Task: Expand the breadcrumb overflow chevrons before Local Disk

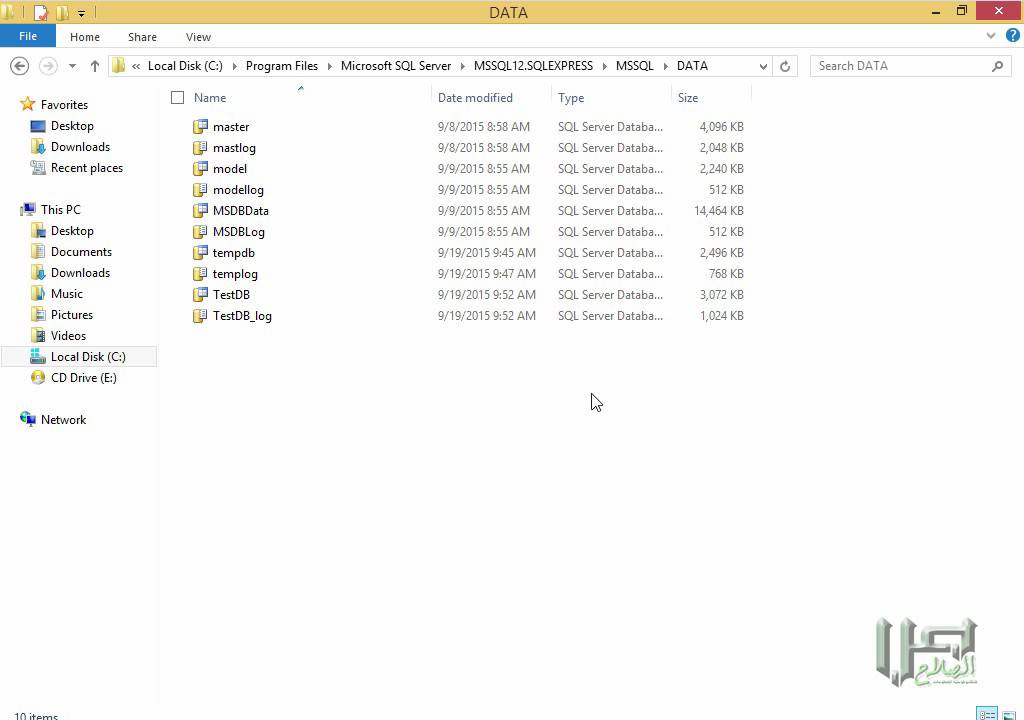Action: (x=136, y=66)
